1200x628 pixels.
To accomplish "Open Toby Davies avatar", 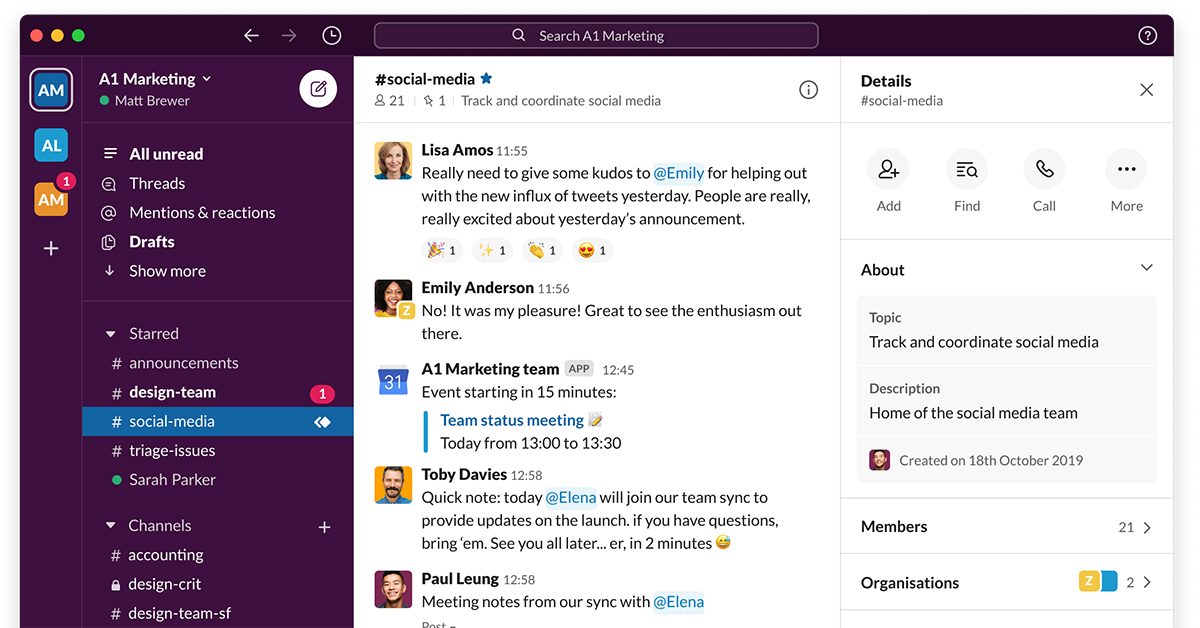I will (393, 485).
